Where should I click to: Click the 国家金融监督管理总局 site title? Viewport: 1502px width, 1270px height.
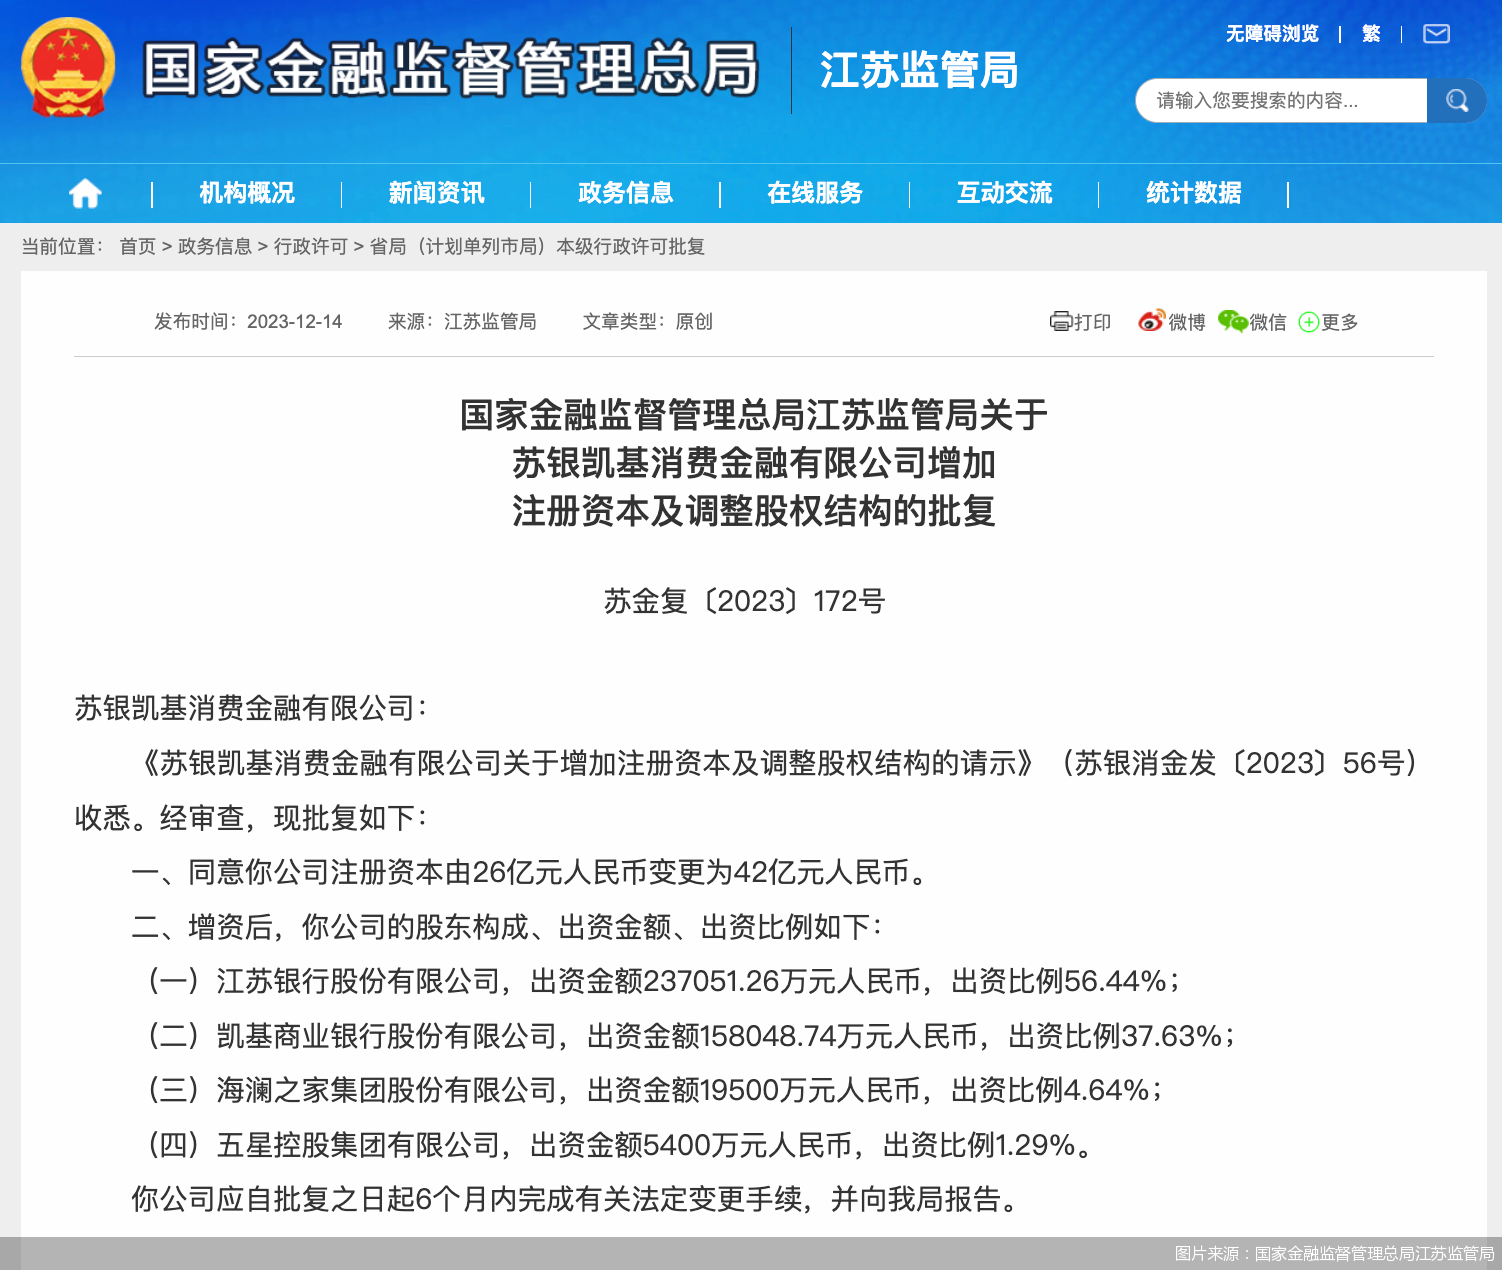coord(450,70)
